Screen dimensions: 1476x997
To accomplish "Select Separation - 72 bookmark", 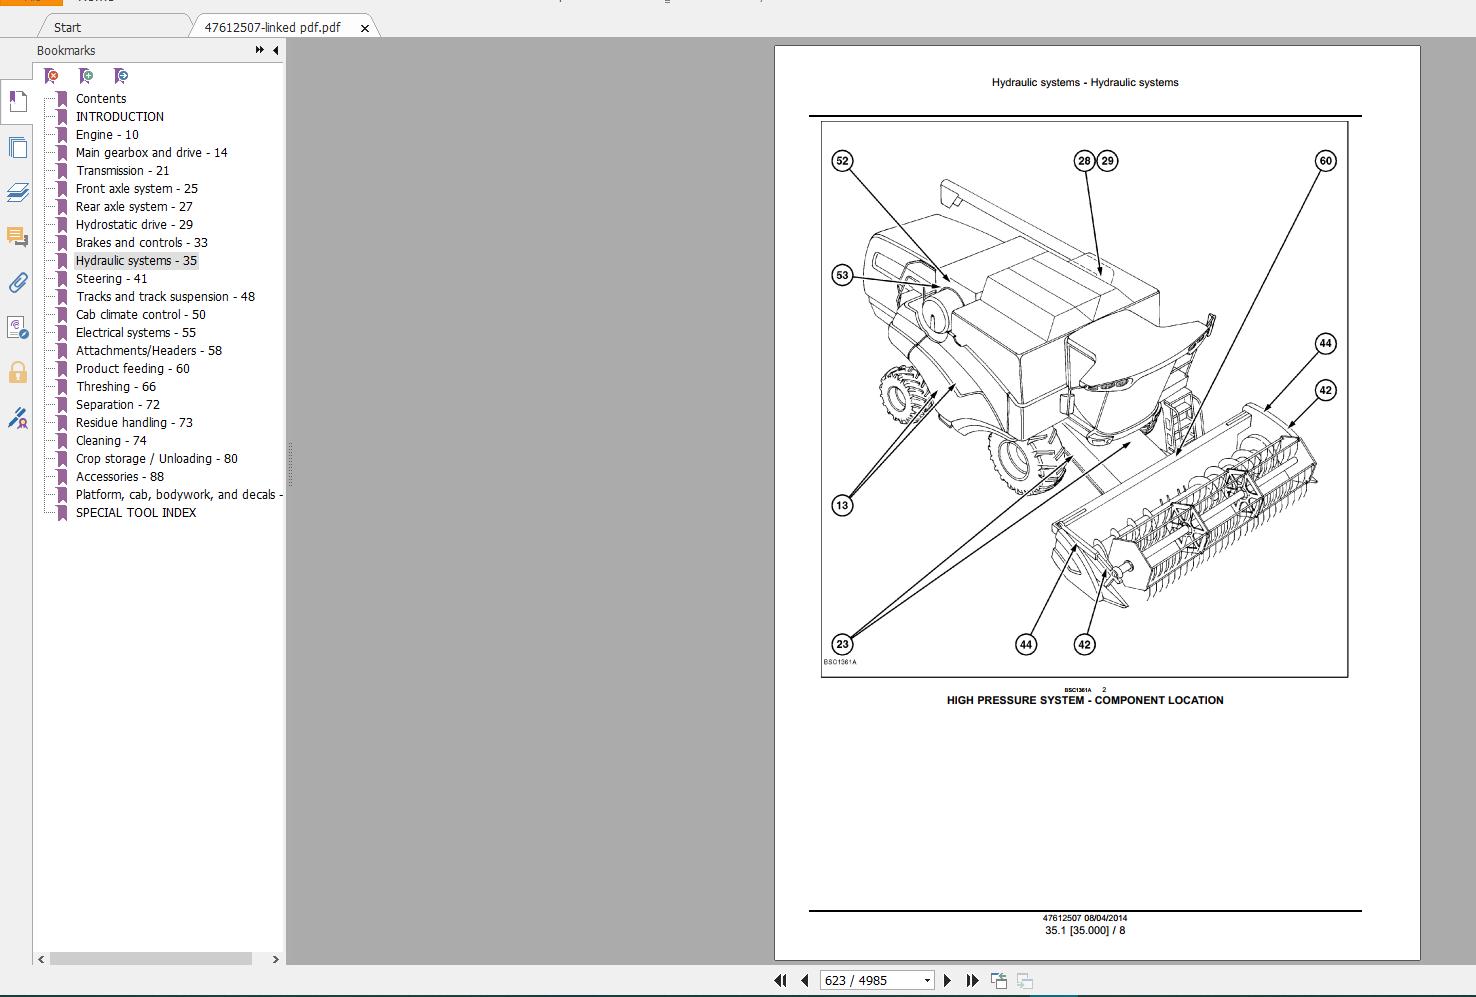I will tap(118, 404).
